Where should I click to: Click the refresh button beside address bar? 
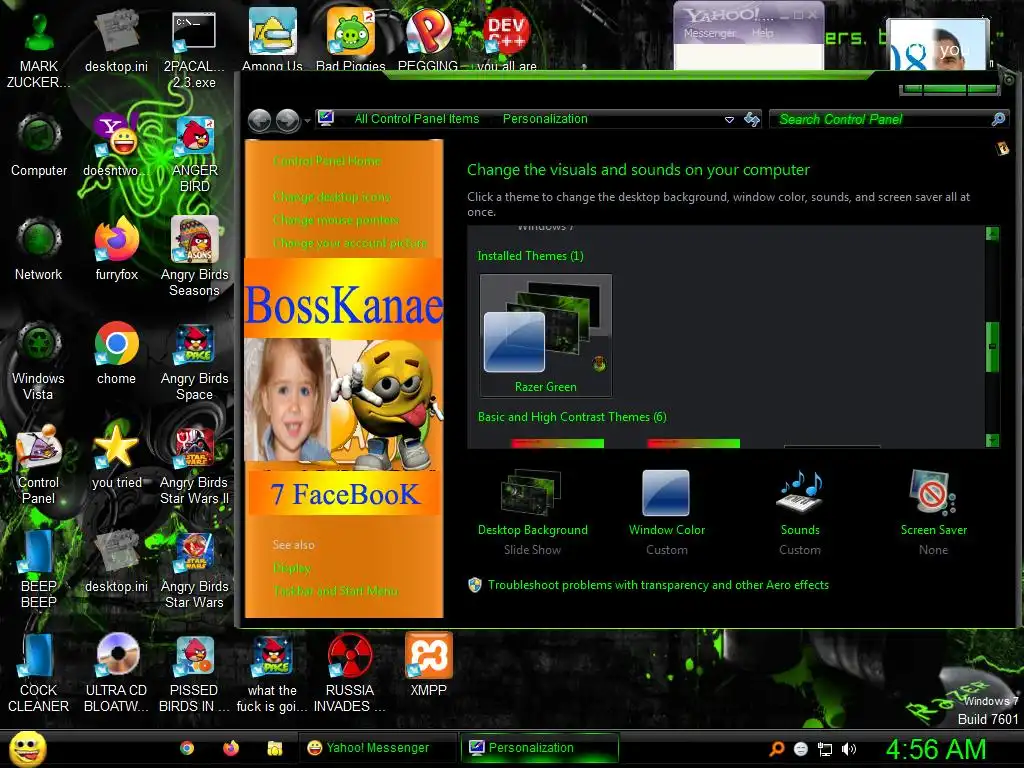pyautogui.click(x=752, y=119)
